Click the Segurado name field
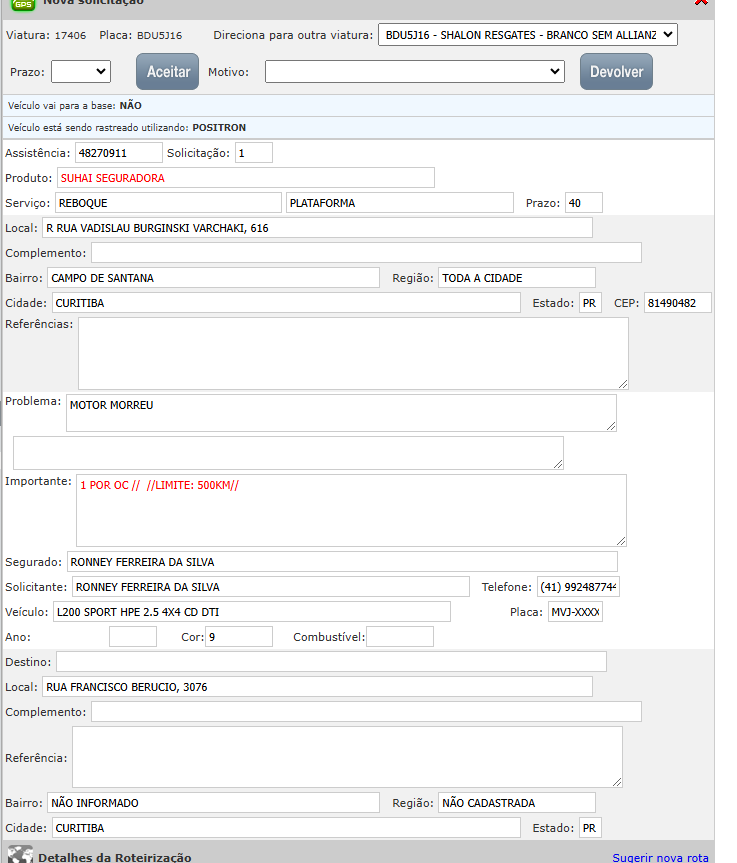 coord(342,561)
